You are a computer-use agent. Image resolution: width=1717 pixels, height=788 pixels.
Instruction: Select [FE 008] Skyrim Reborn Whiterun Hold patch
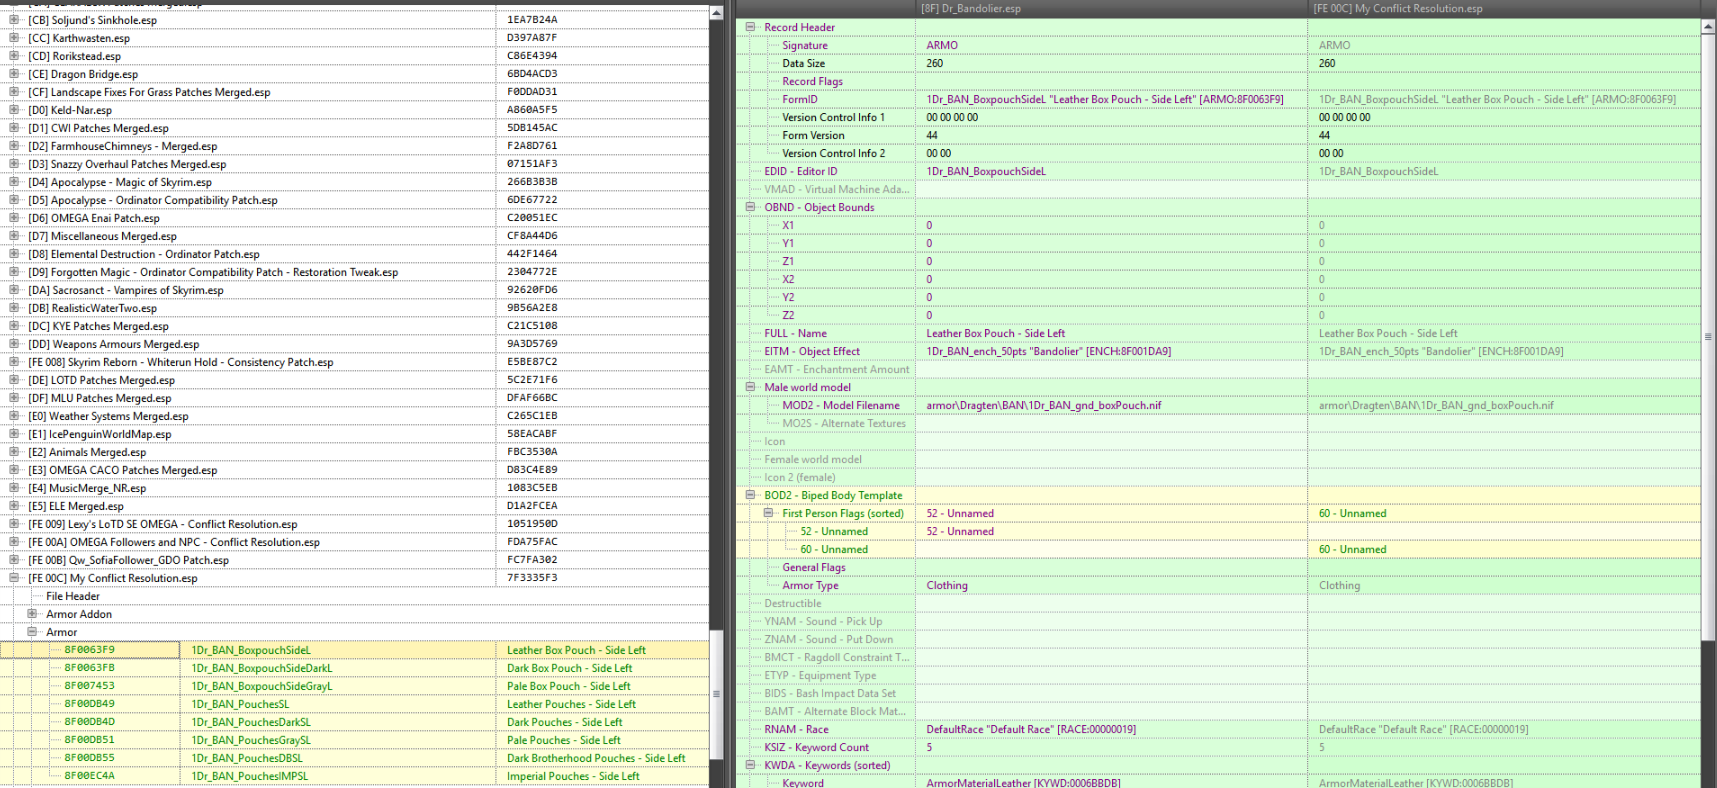pyautogui.click(x=181, y=362)
